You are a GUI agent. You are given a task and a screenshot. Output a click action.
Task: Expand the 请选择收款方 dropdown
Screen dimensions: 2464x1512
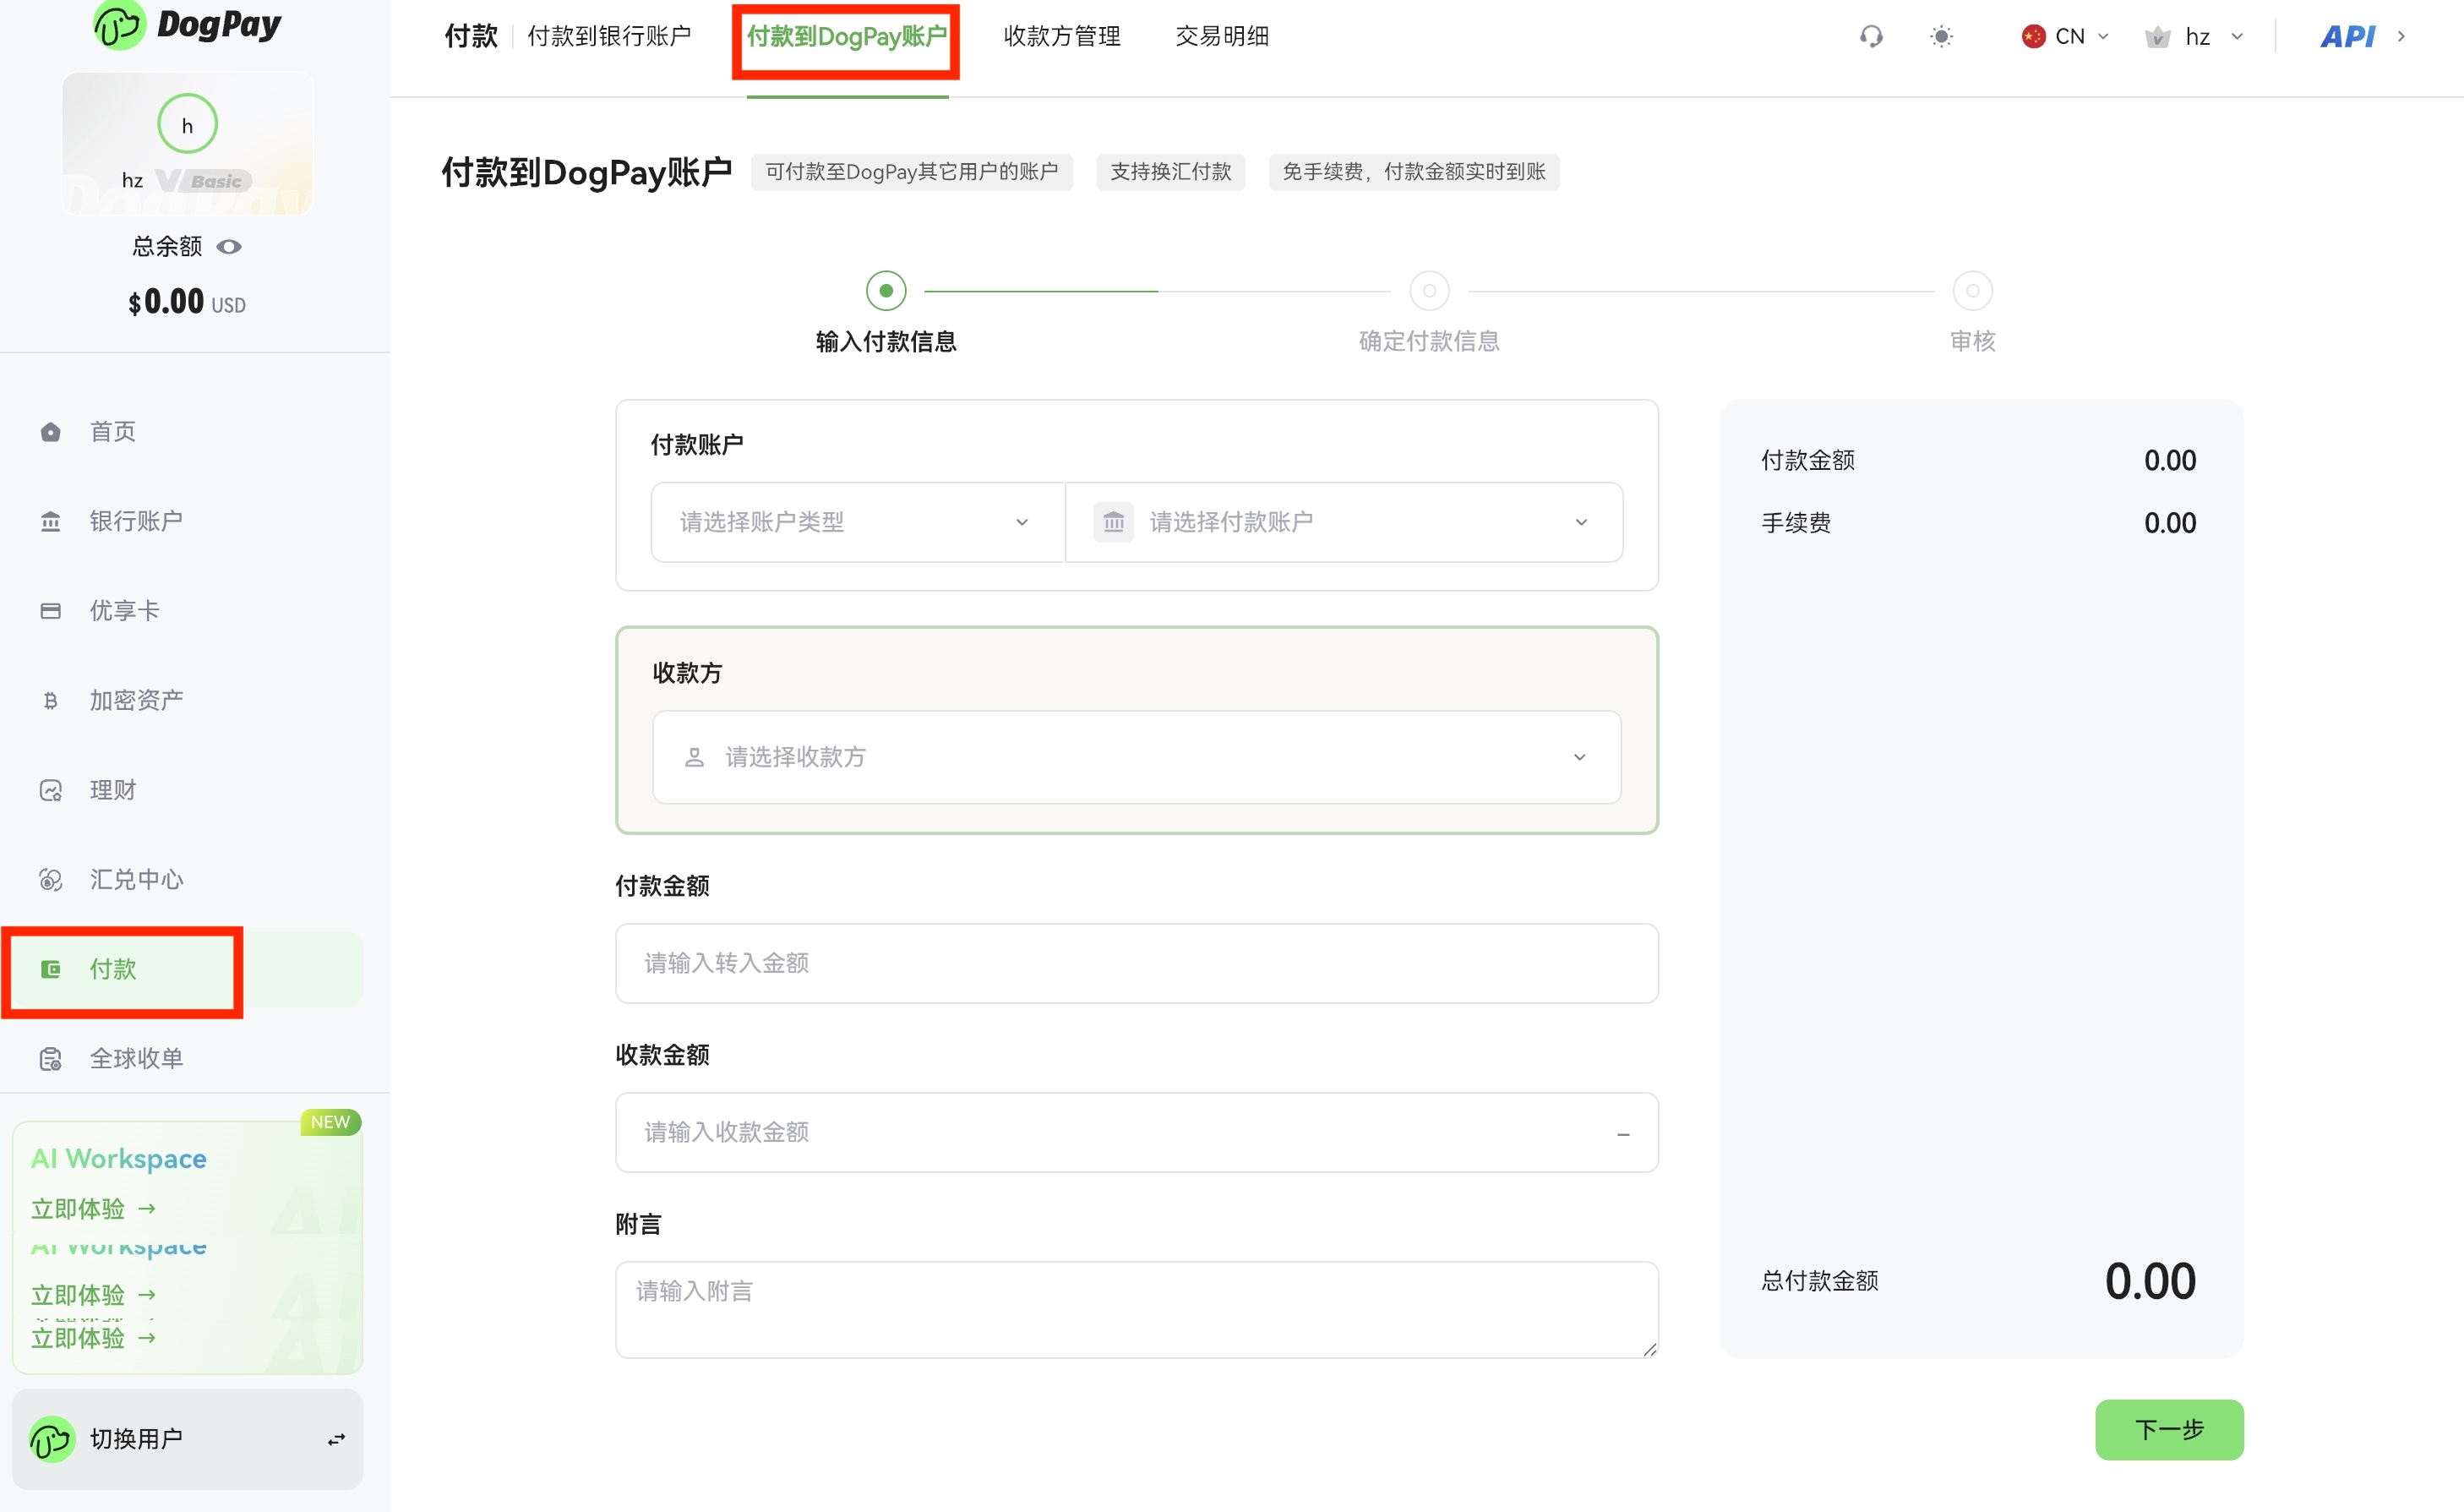pos(1137,757)
